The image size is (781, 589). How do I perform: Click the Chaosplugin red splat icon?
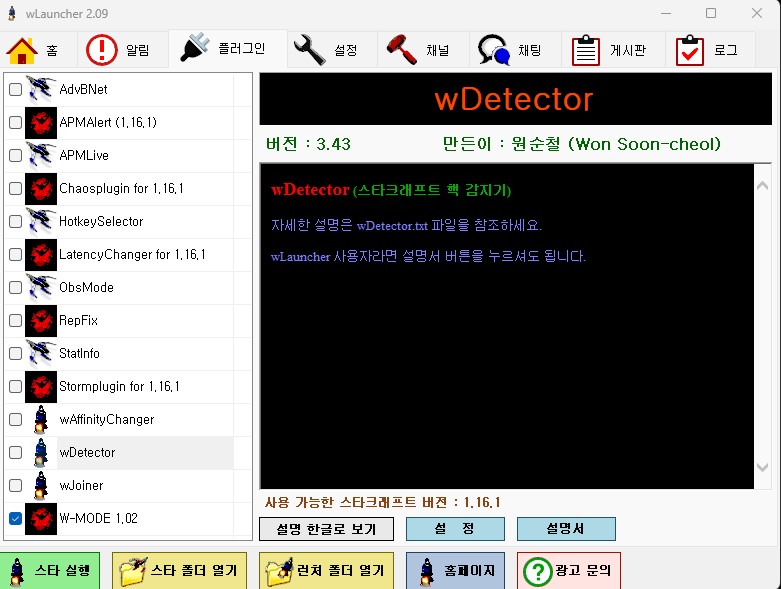click(41, 188)
